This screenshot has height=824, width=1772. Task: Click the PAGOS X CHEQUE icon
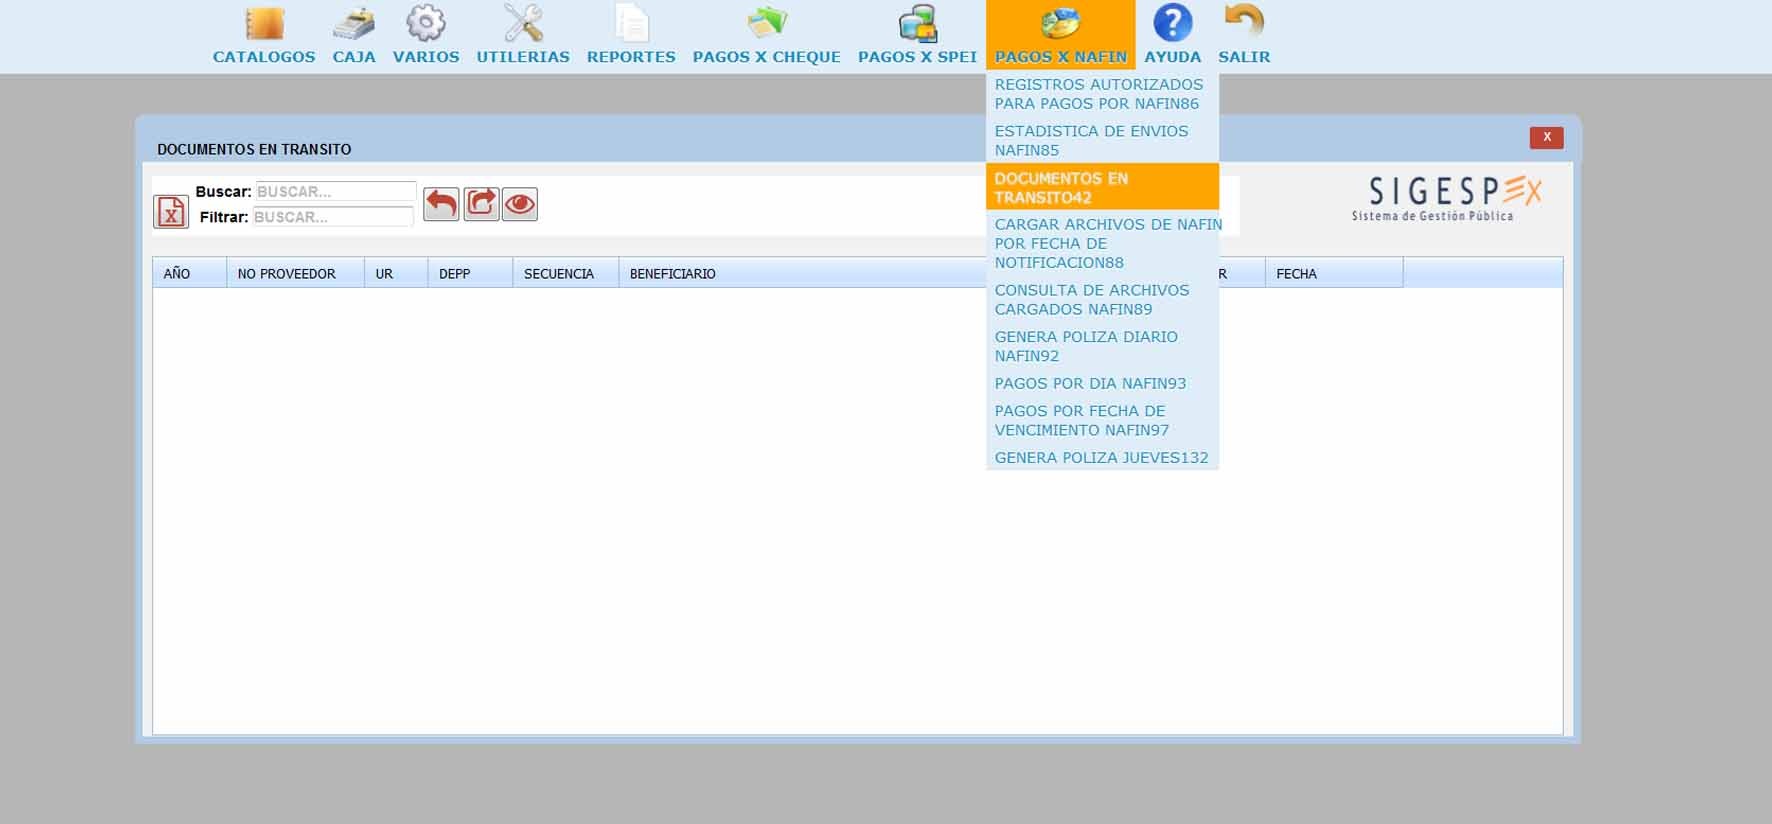(x=767, y=23)
